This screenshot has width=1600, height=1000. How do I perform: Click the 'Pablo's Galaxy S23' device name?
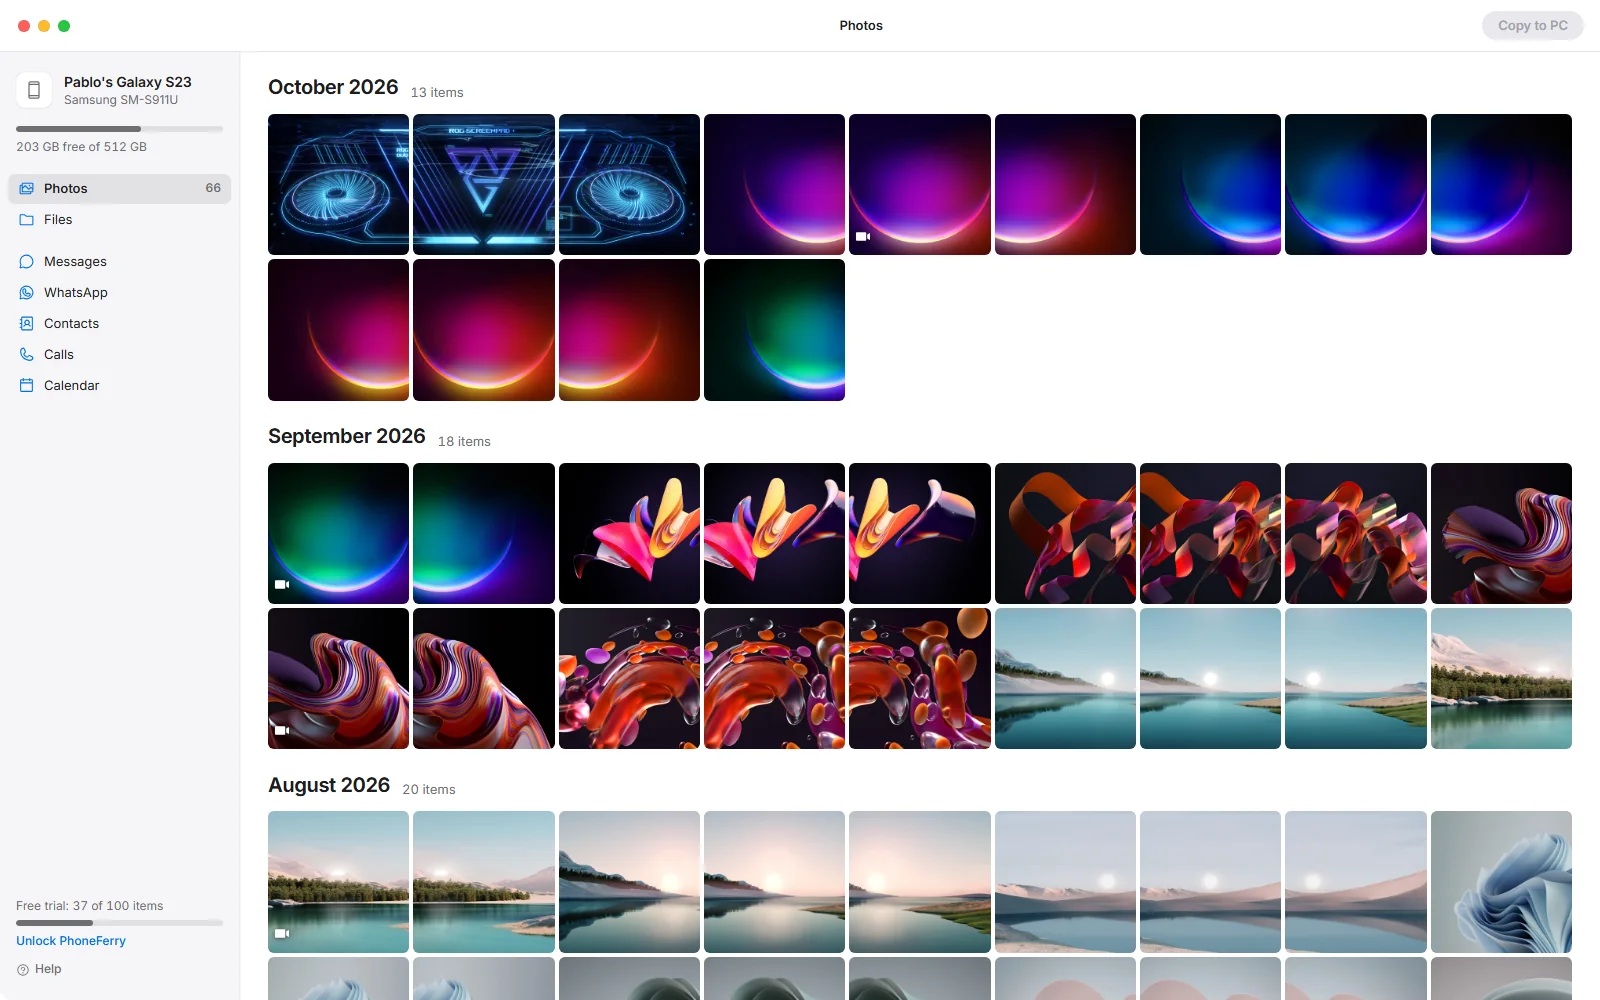click(x=128, y=82)
